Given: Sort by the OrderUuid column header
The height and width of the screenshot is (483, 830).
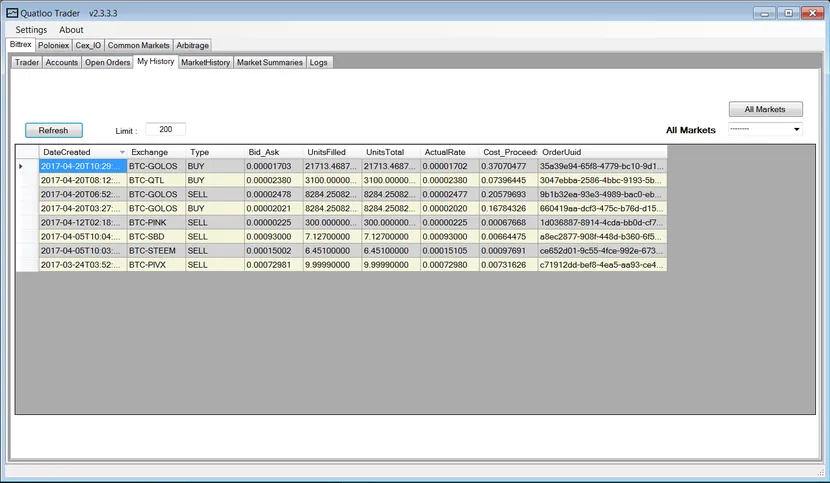Looking at the screenshot, I should click(602, 152).
